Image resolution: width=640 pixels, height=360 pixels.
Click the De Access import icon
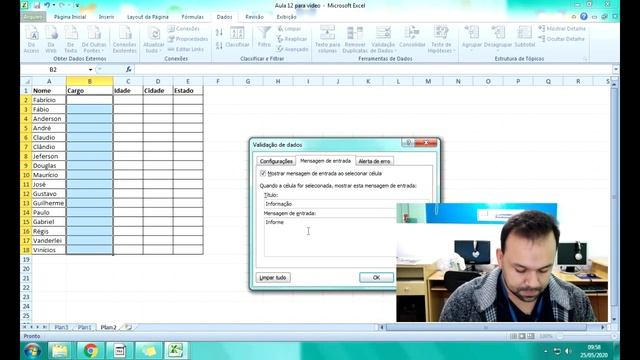click(x=32, y=39)
